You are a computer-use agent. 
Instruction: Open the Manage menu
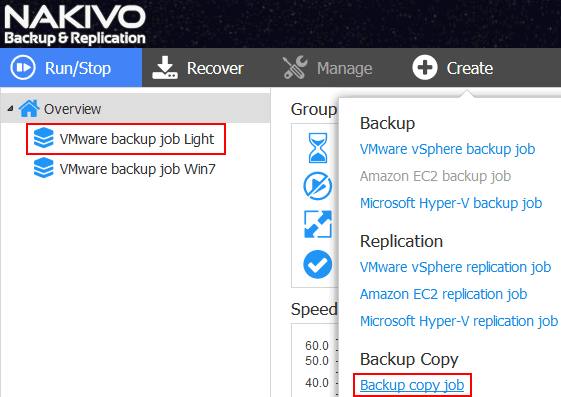click(x=327, y=68)
